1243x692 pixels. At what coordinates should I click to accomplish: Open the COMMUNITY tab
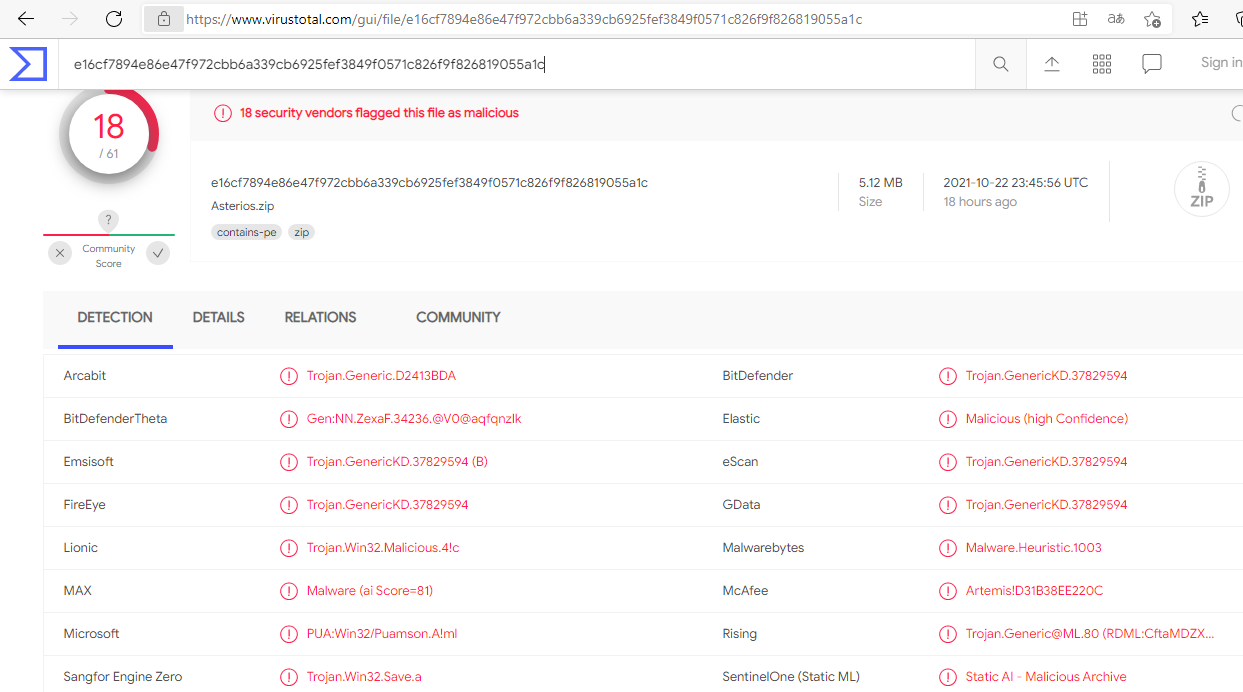[458, 318]
